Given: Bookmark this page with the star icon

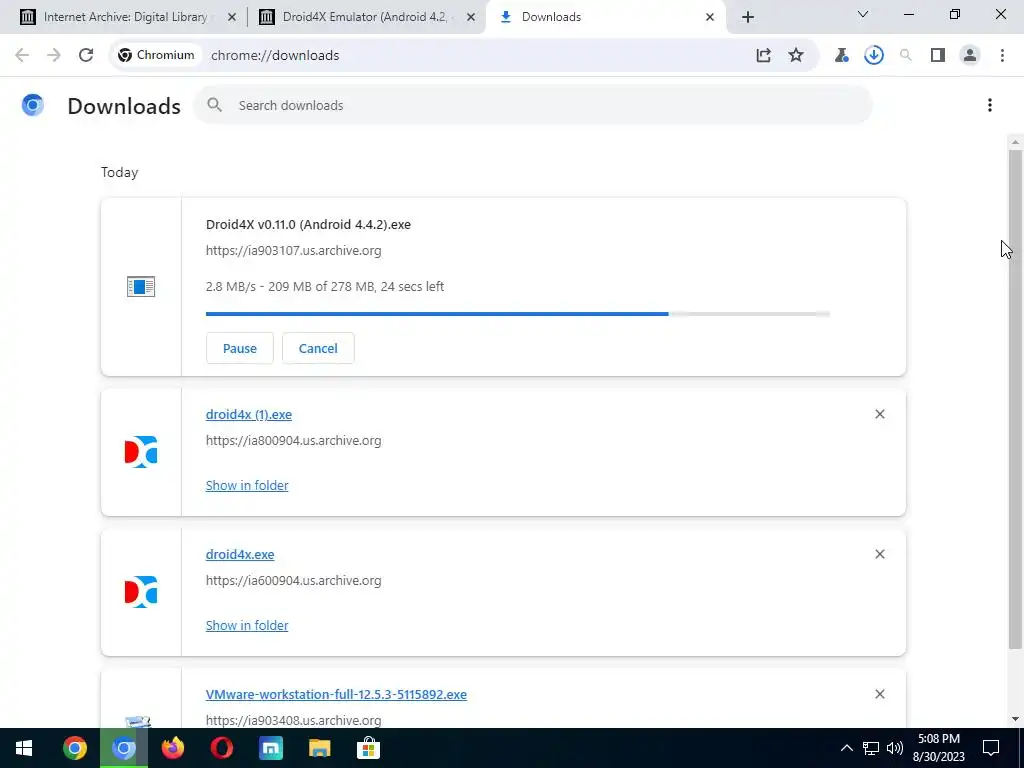Looking at the screenshot, I should click(x=795, y=56).
